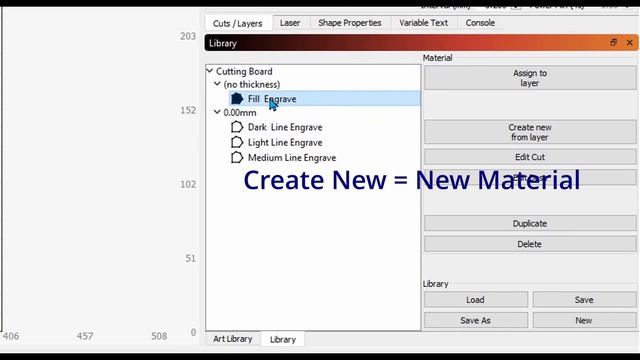This screenshot has height=360, width=640.
Task: Open the Console tab
Action: pos(480,23)
